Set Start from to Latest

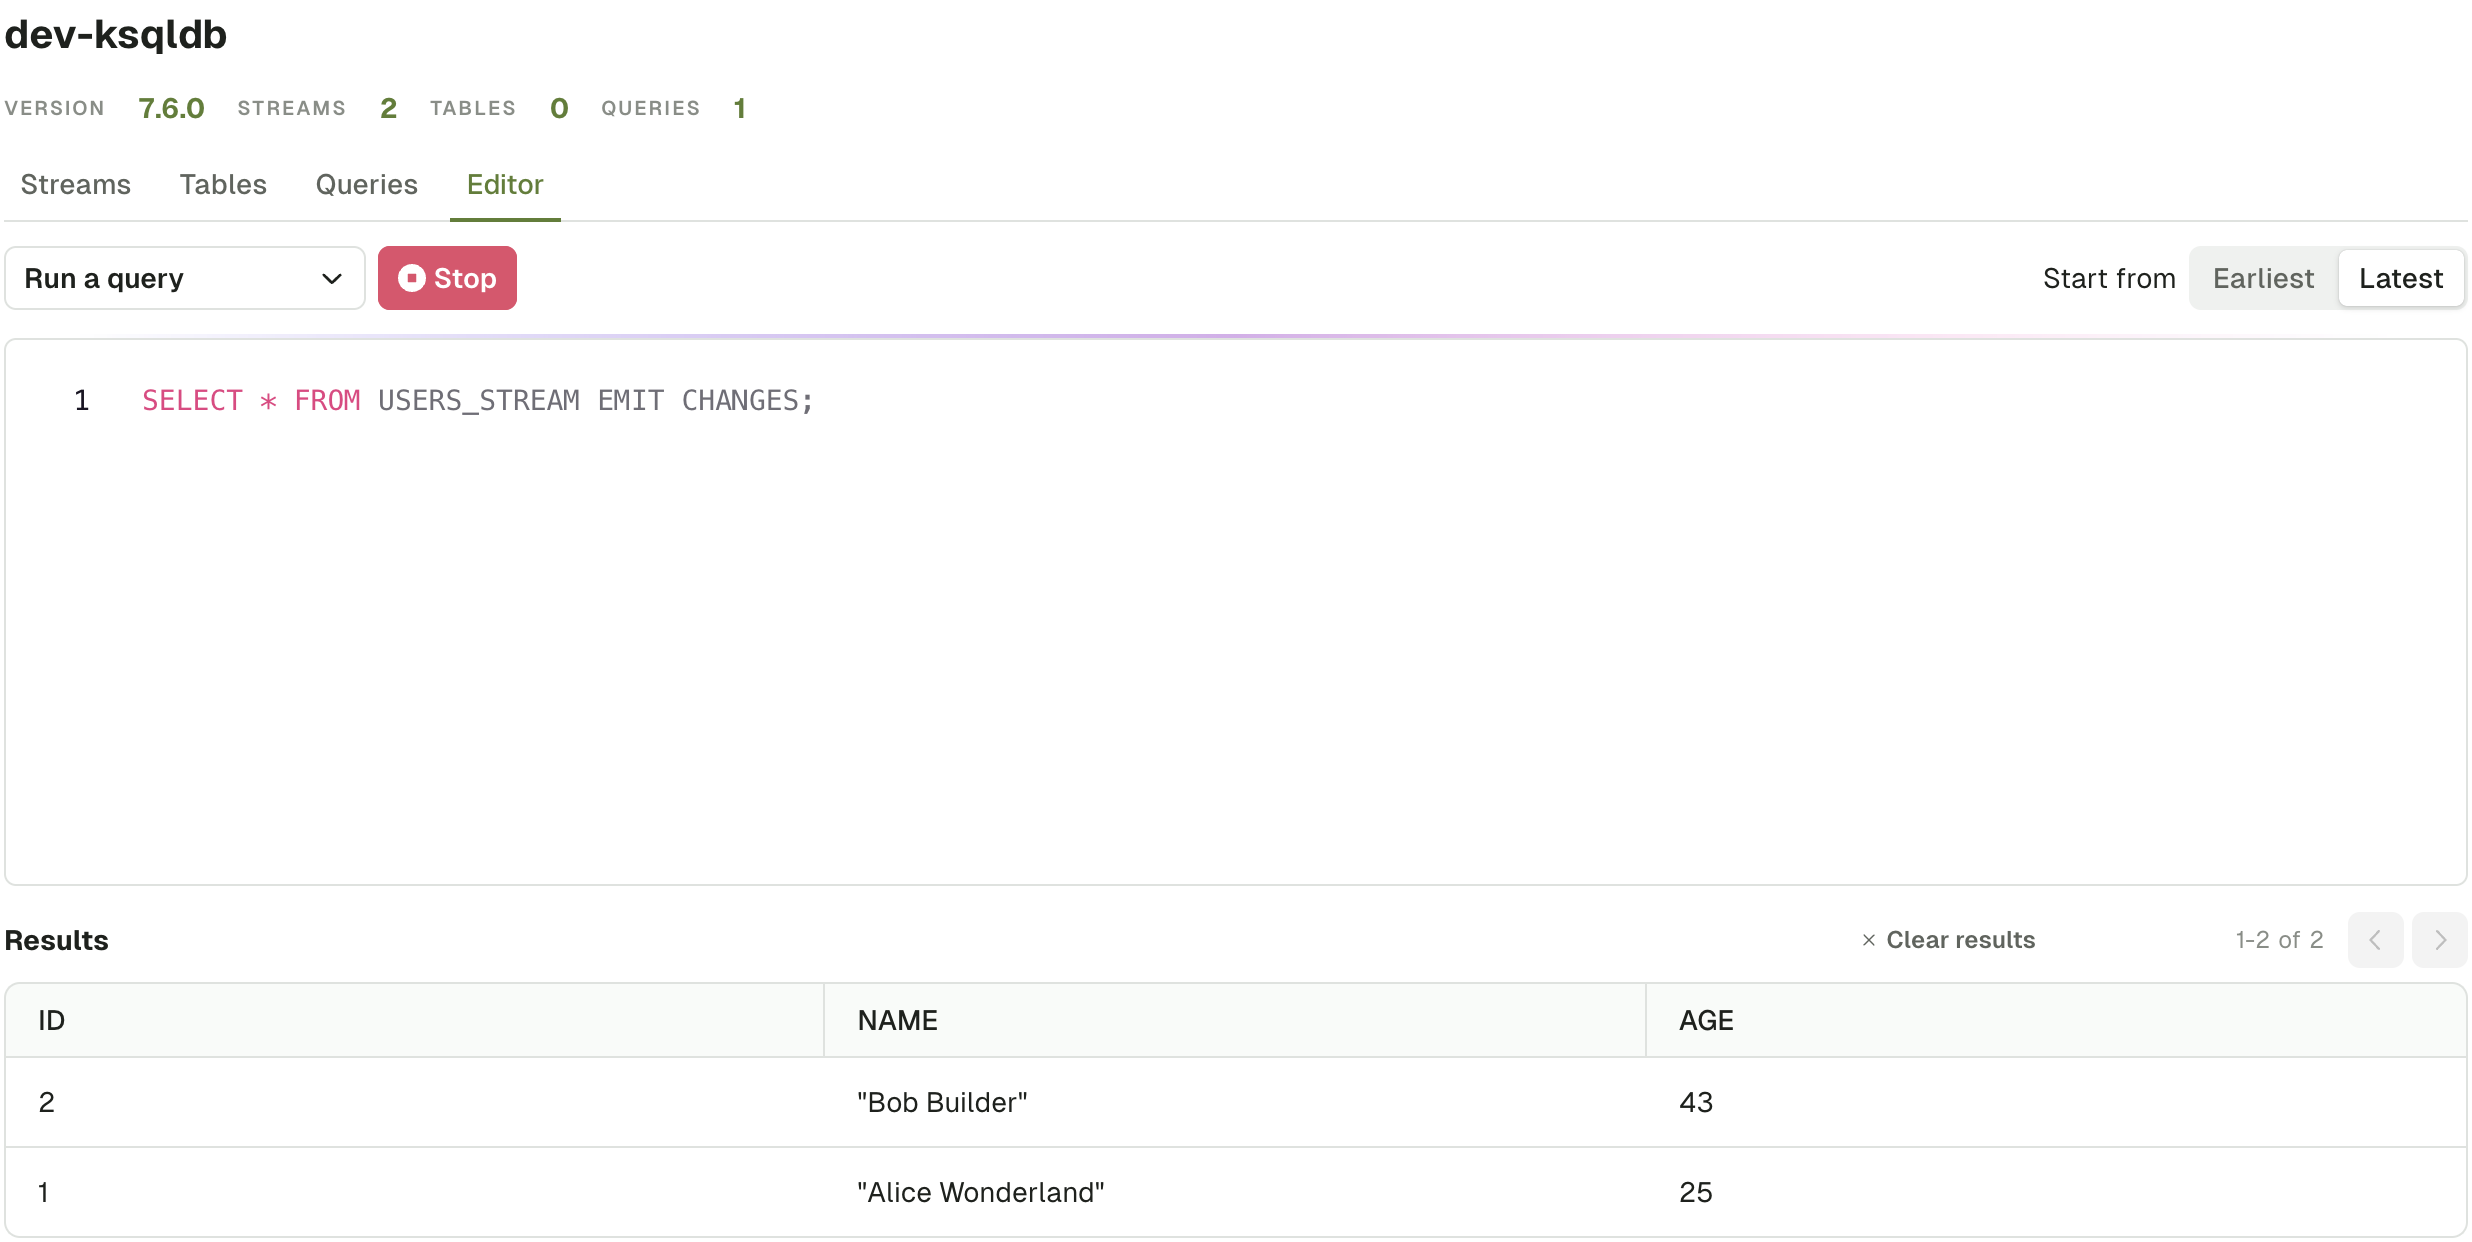click(2401, 278)
